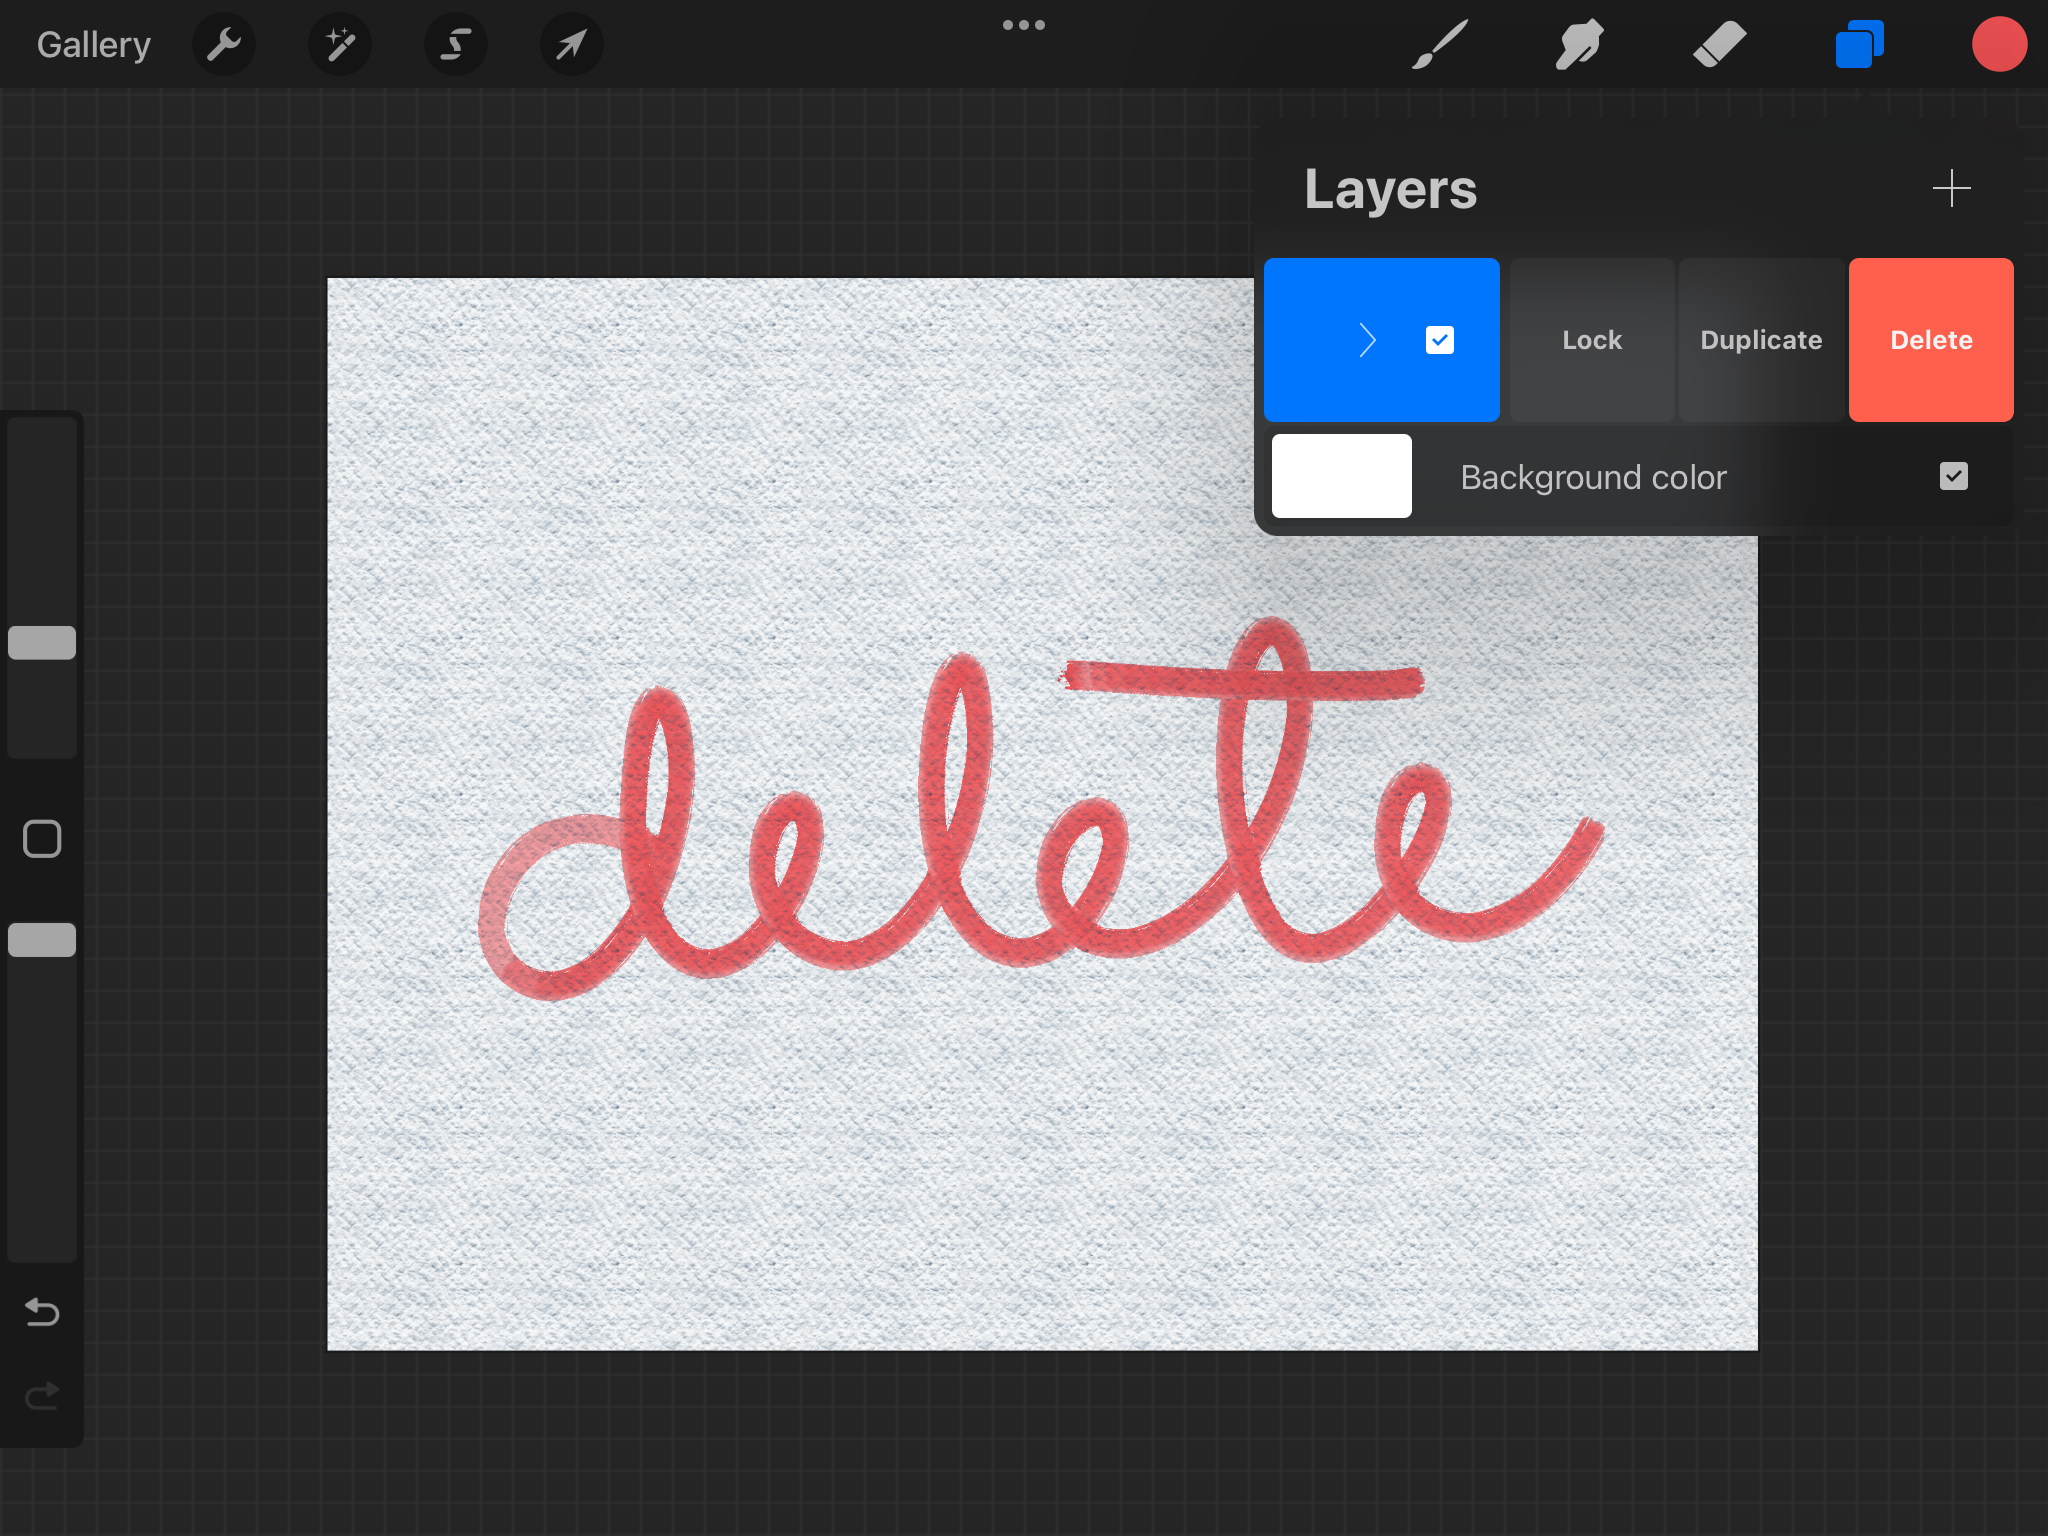Tap the square modify button in sidebar
Screen dimensions: 2048x1536
[42, 839]
